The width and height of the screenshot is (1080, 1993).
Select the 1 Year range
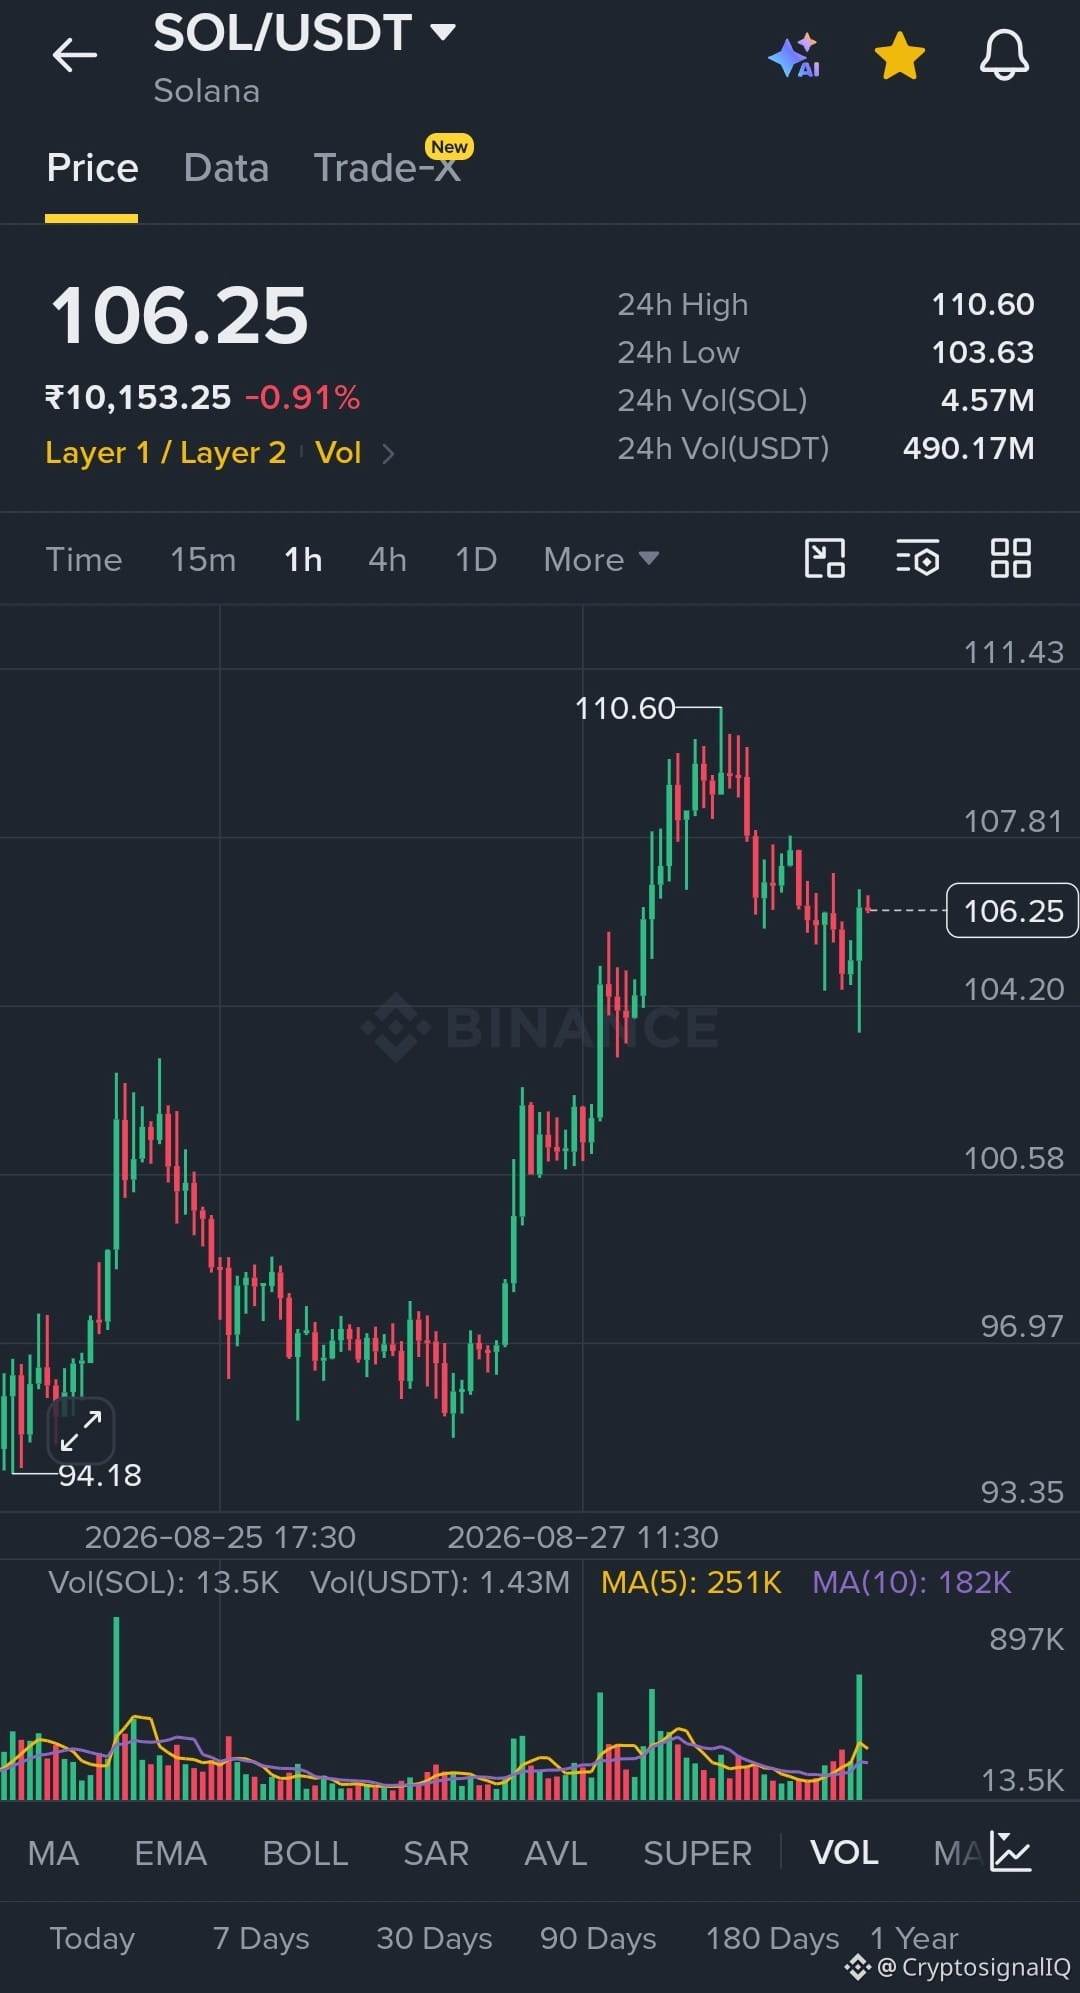[914, 1938]
